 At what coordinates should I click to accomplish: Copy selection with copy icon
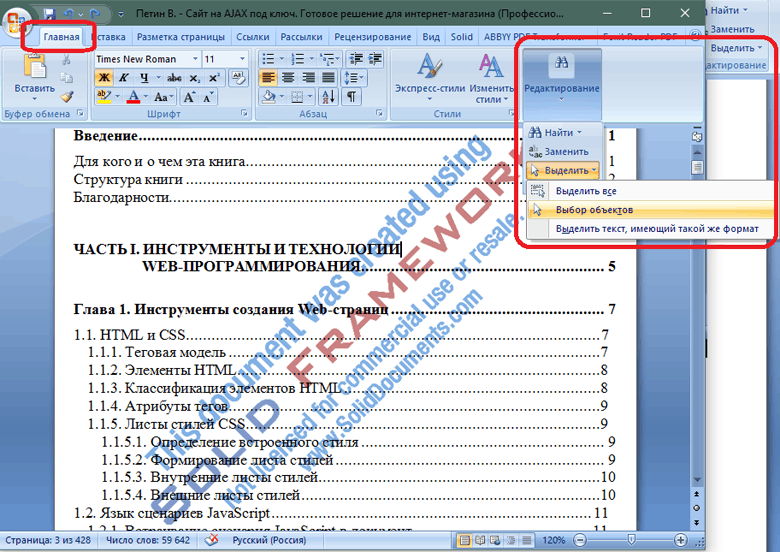pos(66,78)
